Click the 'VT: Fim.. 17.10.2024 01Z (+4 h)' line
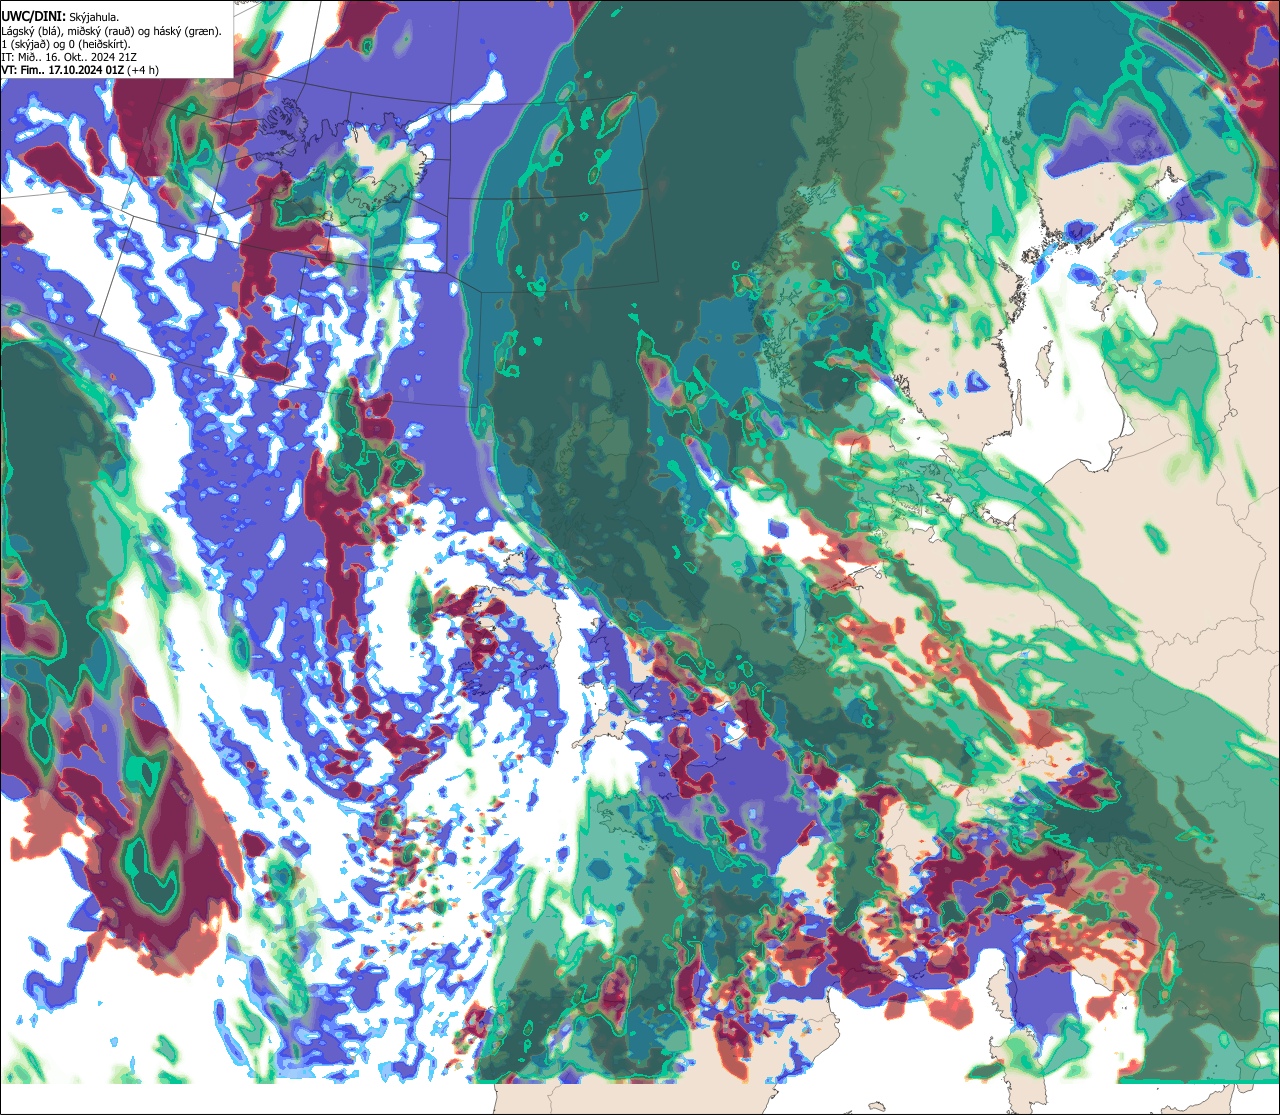1280x1115 pixels. tap(80, 70)
